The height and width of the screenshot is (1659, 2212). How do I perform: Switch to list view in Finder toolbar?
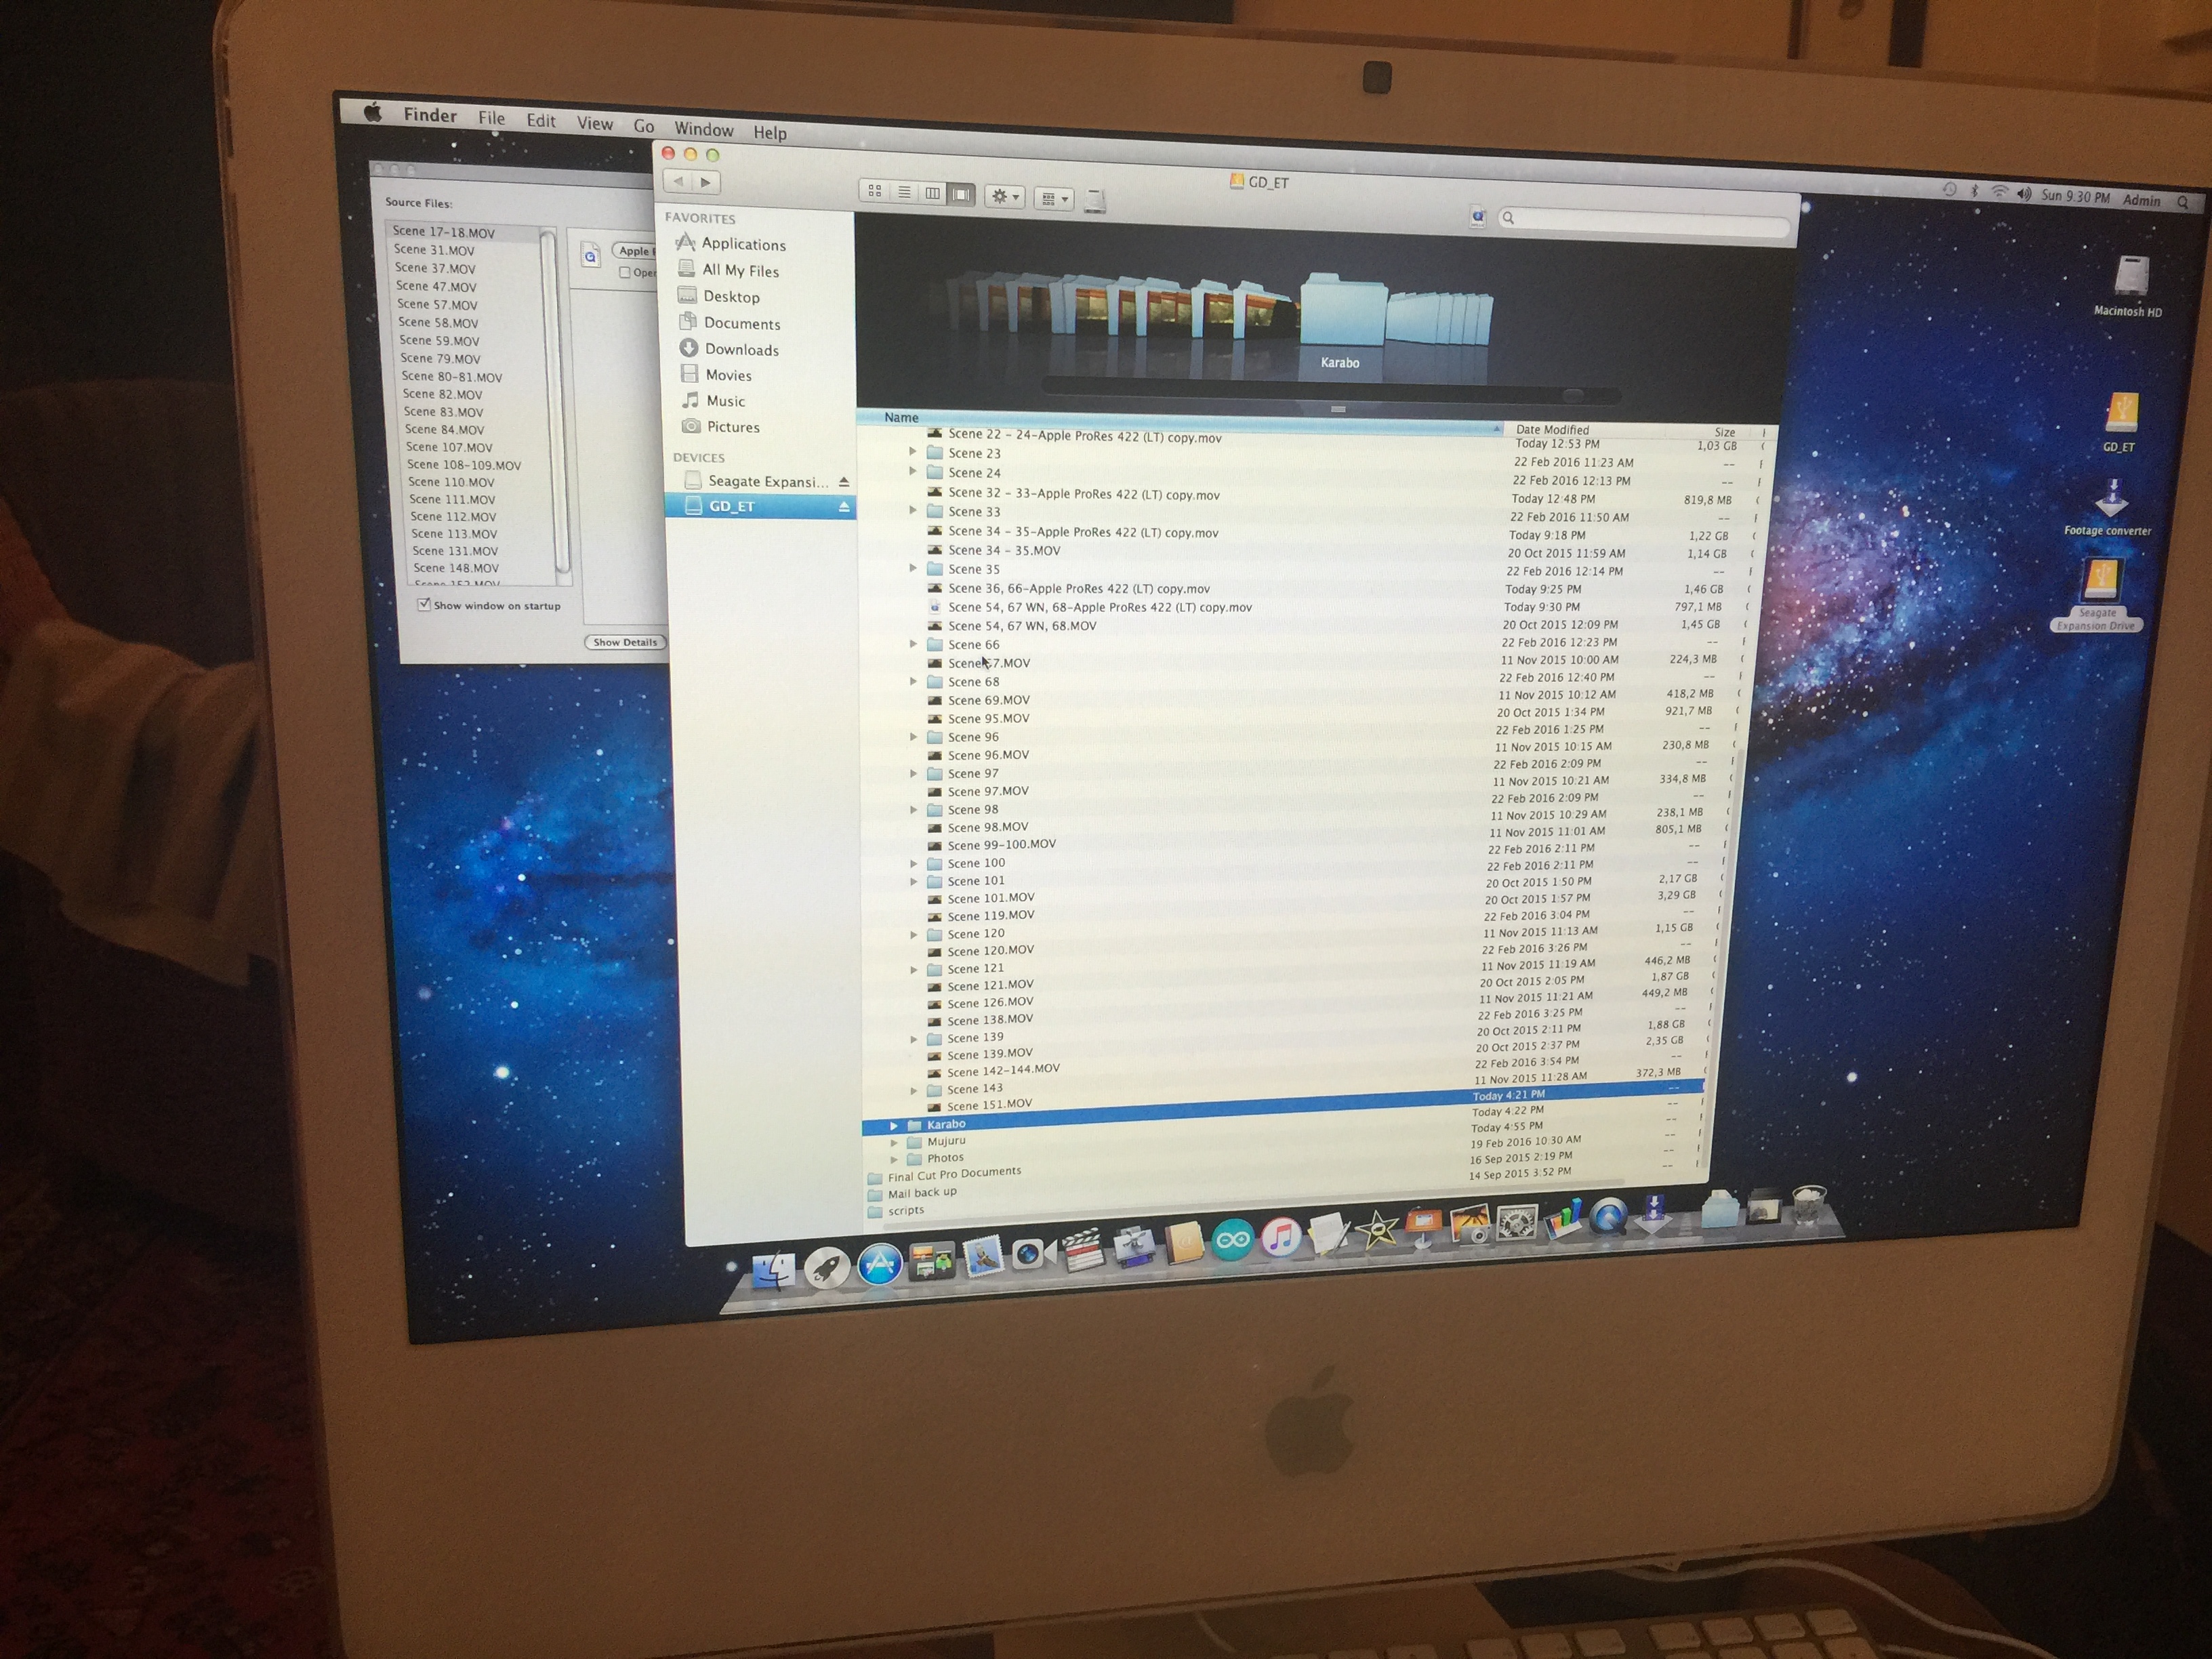coord(904,192)
